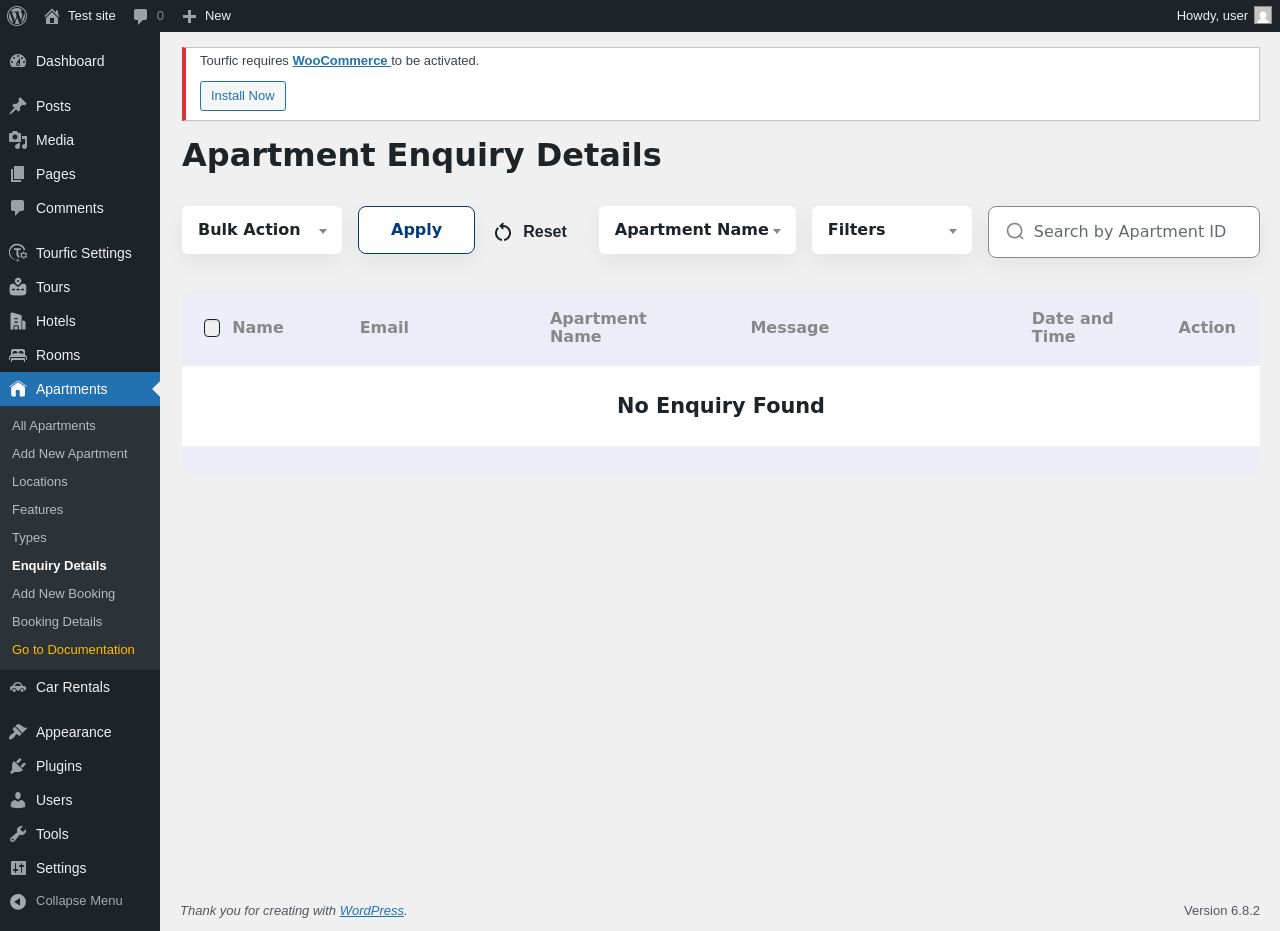Screen dimensions: 1280x931
Task: Click the user avatar icon
Action: (x=1263, y=15)
